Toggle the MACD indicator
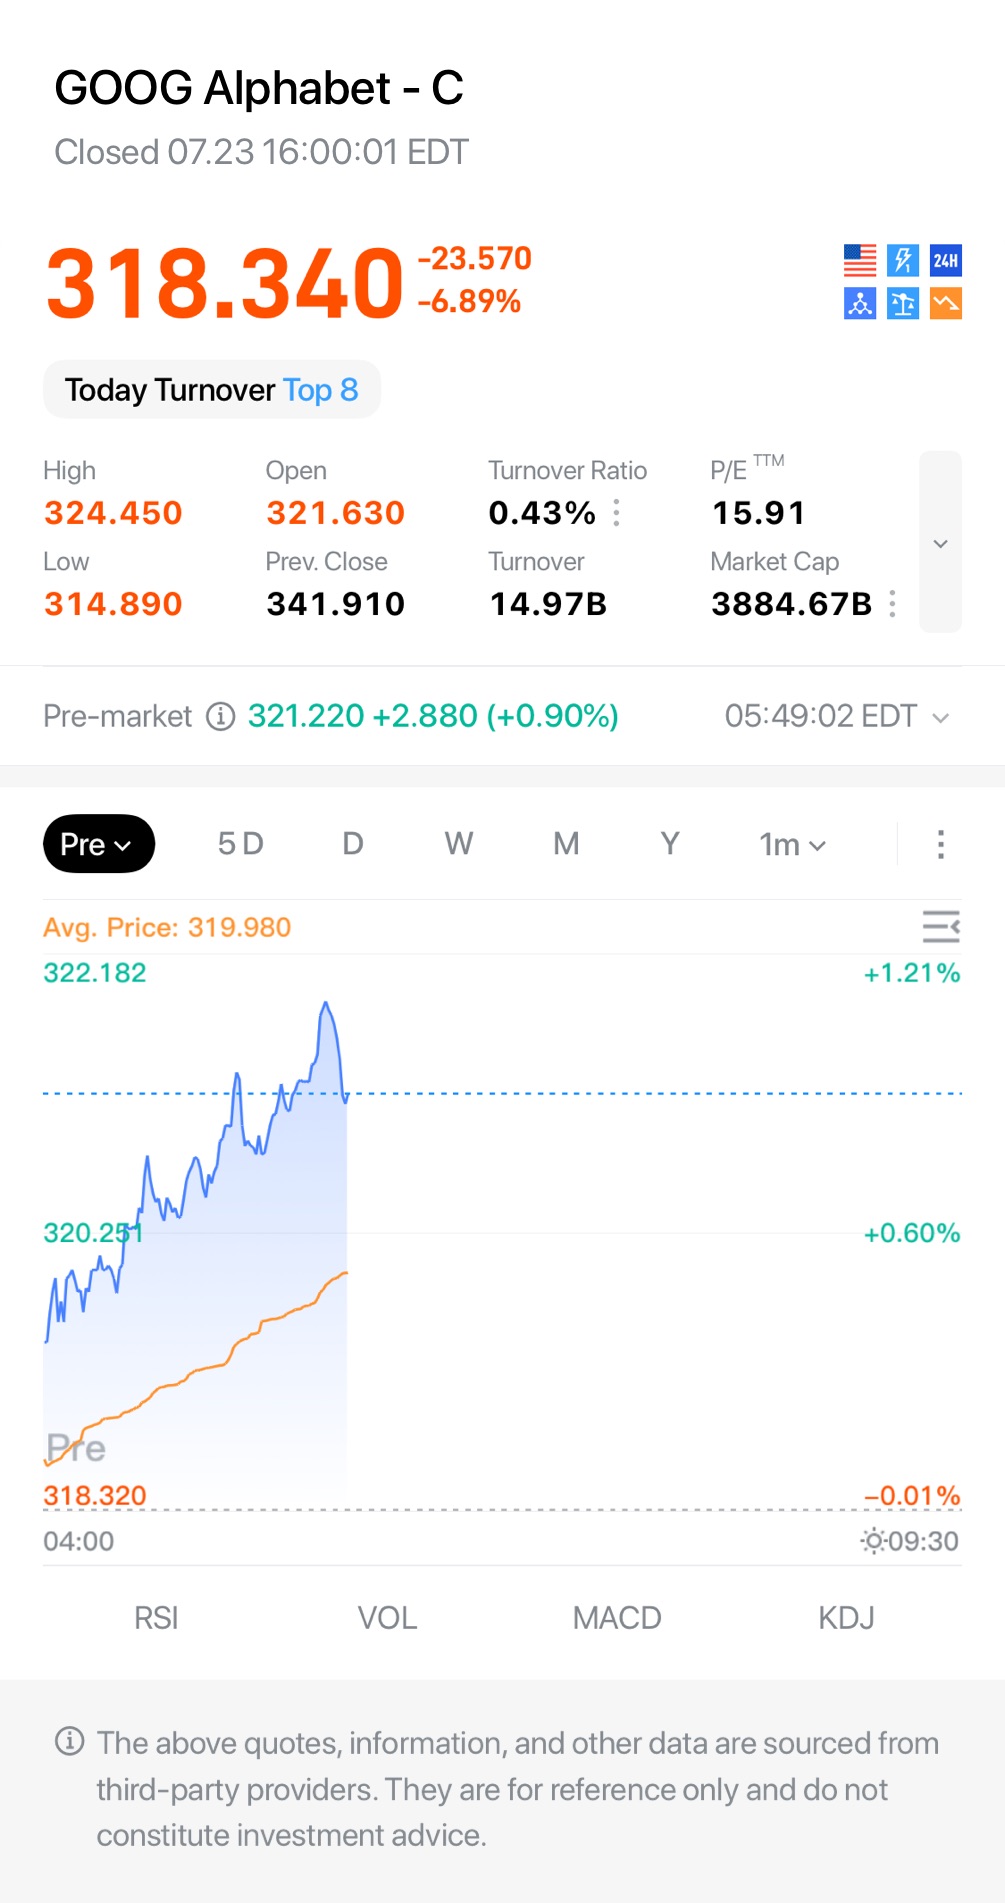This screenshot has width=1005, height=1903. [x=617, y=1618]
